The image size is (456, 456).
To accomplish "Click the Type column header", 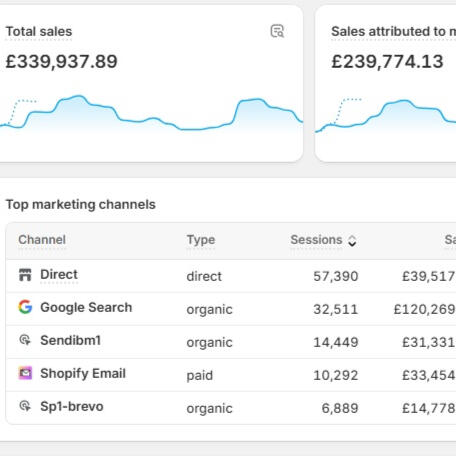I will [x=201, y=240].
